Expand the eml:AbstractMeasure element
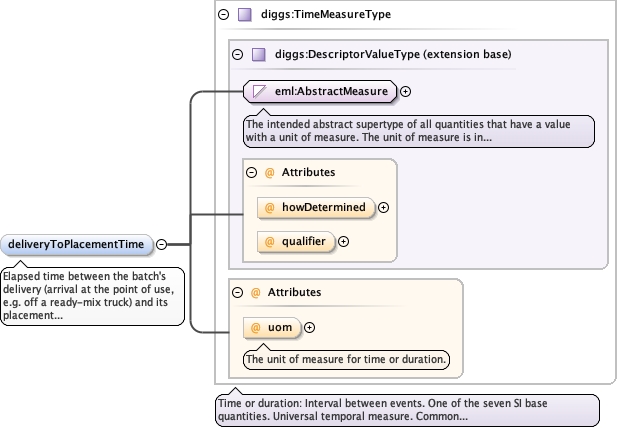This screenshot has width=618, height=430. coord(405,91)
